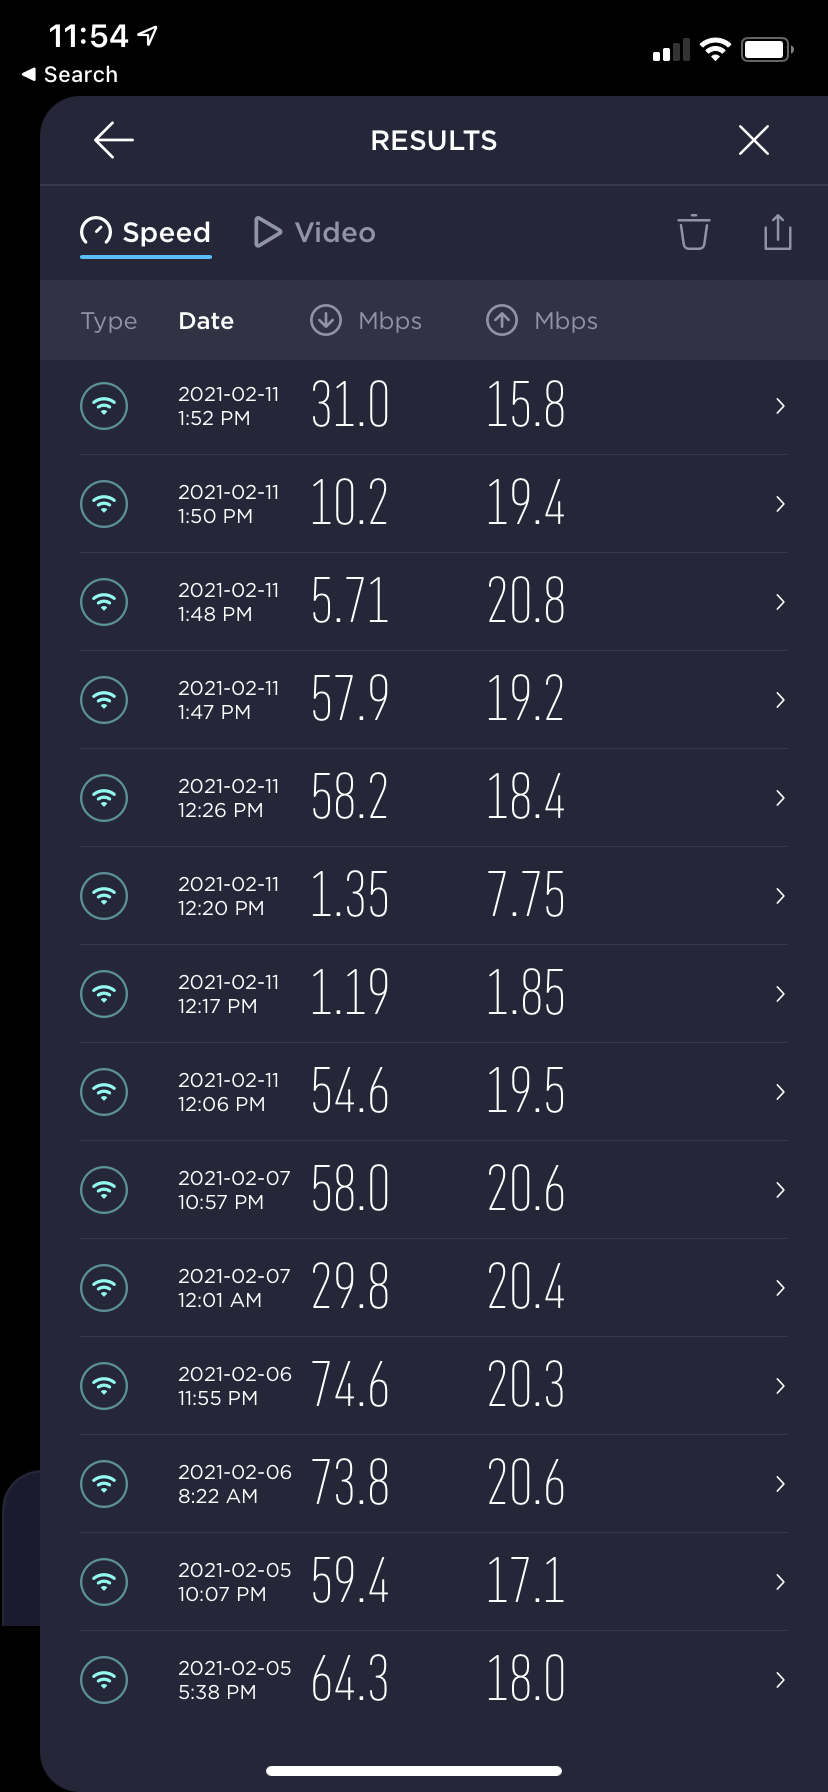Screen dimensions: 828x1792
Task: Tap the home indicator bar at bottom
Action: (414, 1771)
